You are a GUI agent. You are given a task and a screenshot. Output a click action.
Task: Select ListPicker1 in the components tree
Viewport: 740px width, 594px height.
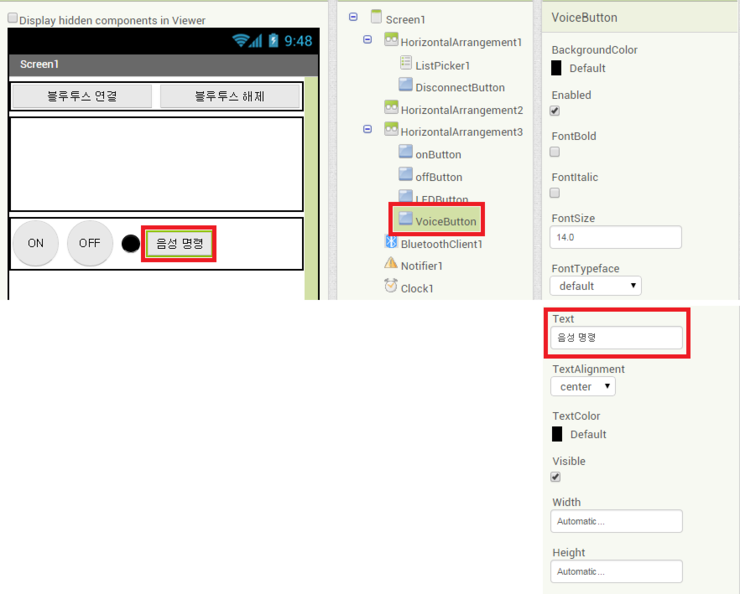coord(443,66)
